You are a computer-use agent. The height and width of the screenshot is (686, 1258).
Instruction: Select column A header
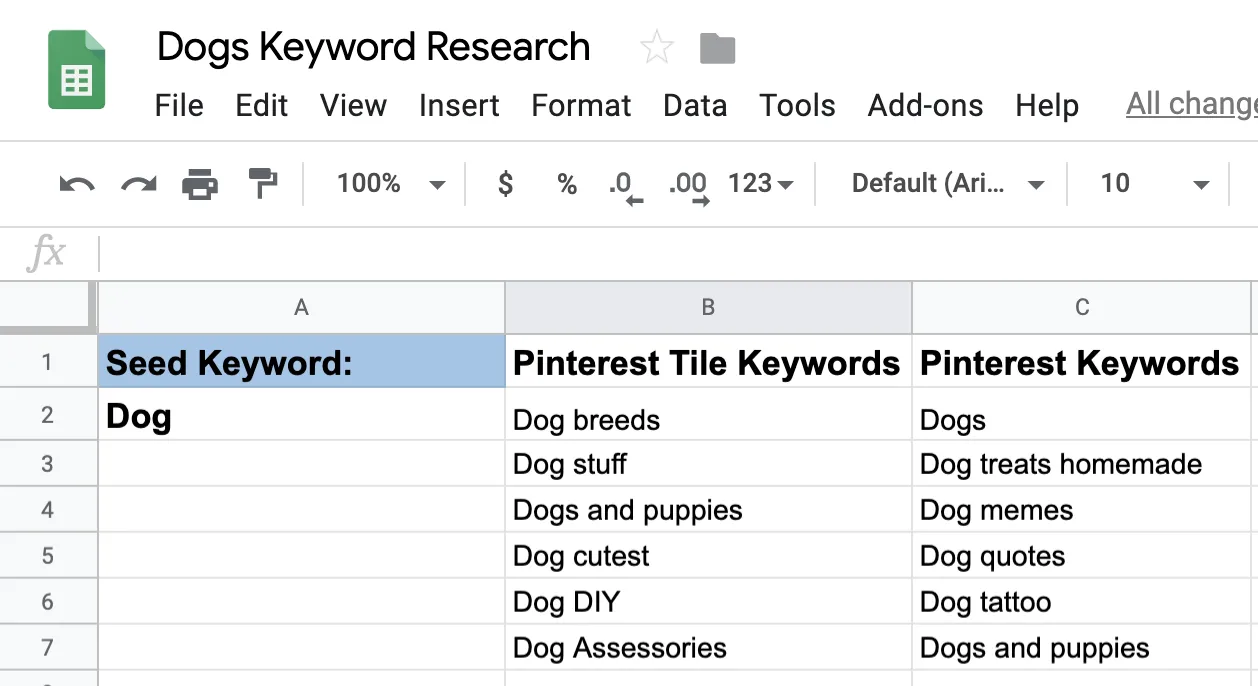pyautogui.click(x=301, y=308)
